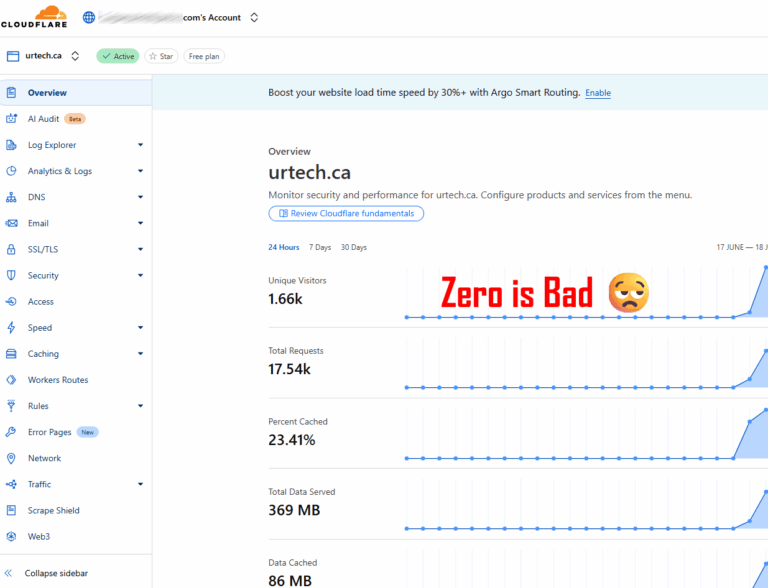Click Review Cloudflare fundamentals button
This screenshot has width=768, height=588.
tap(346, 213)
